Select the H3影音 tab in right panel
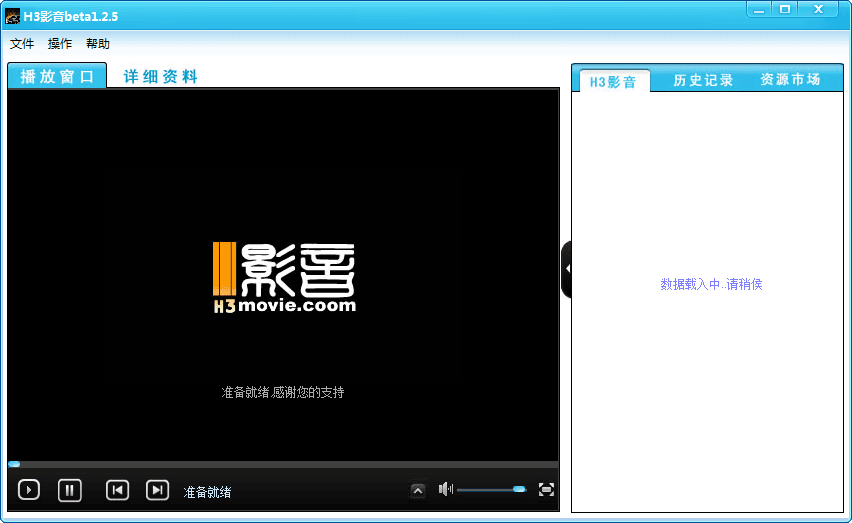The width and height of the screenshot is (852, 523). pyautogui.click(x=613, y=81)
